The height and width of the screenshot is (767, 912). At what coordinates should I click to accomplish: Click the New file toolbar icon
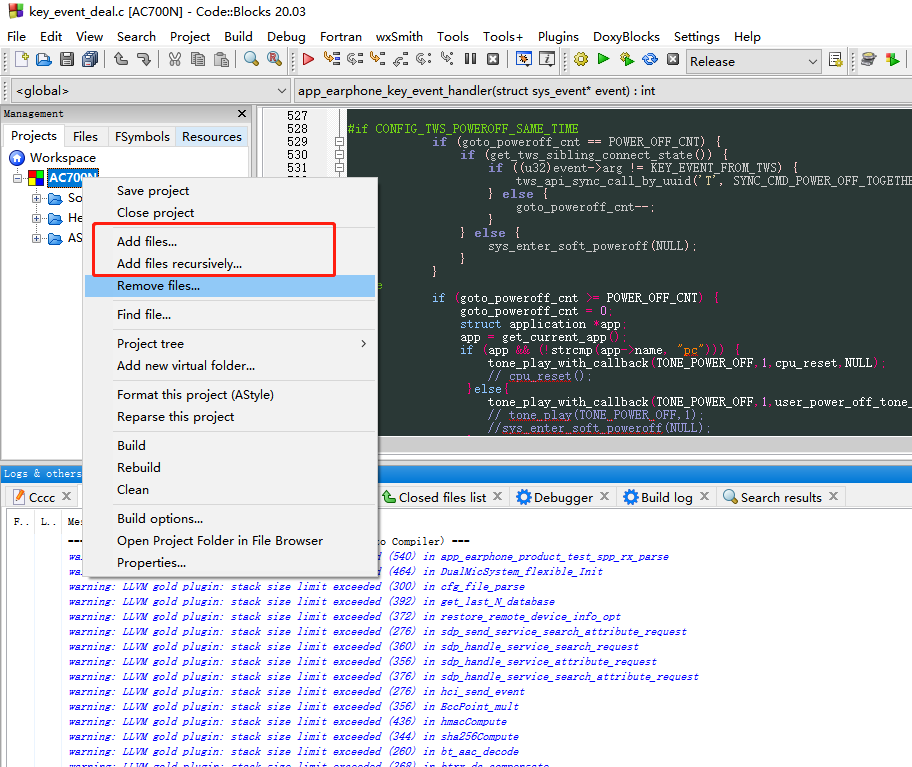click(22, 59)
